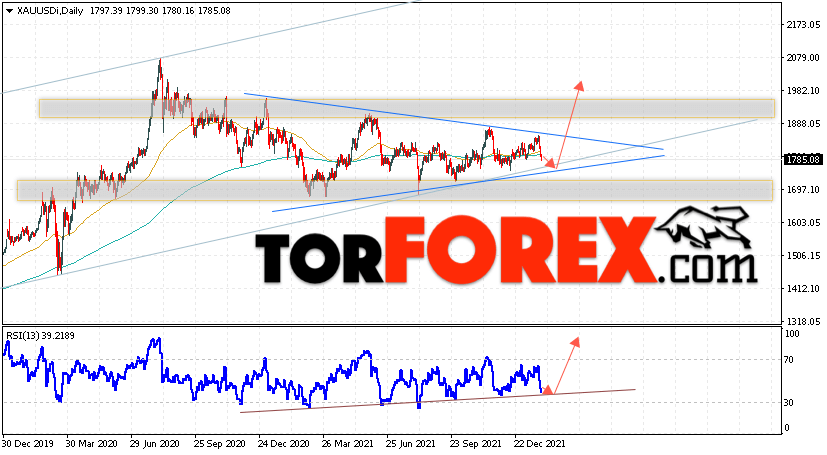Select the low value 1780.16
Viewport: 827px width, 455px height.
tap(178, 11)
